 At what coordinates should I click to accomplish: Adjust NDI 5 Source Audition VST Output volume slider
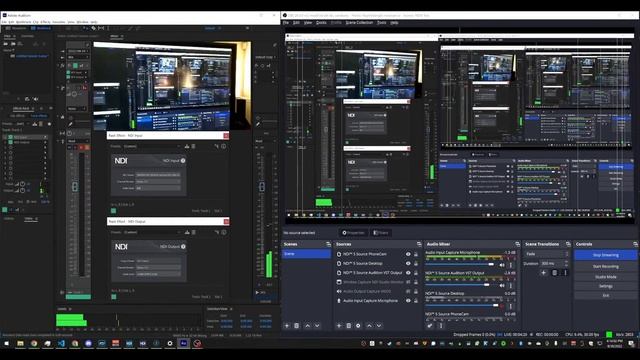tap(460, 285)
